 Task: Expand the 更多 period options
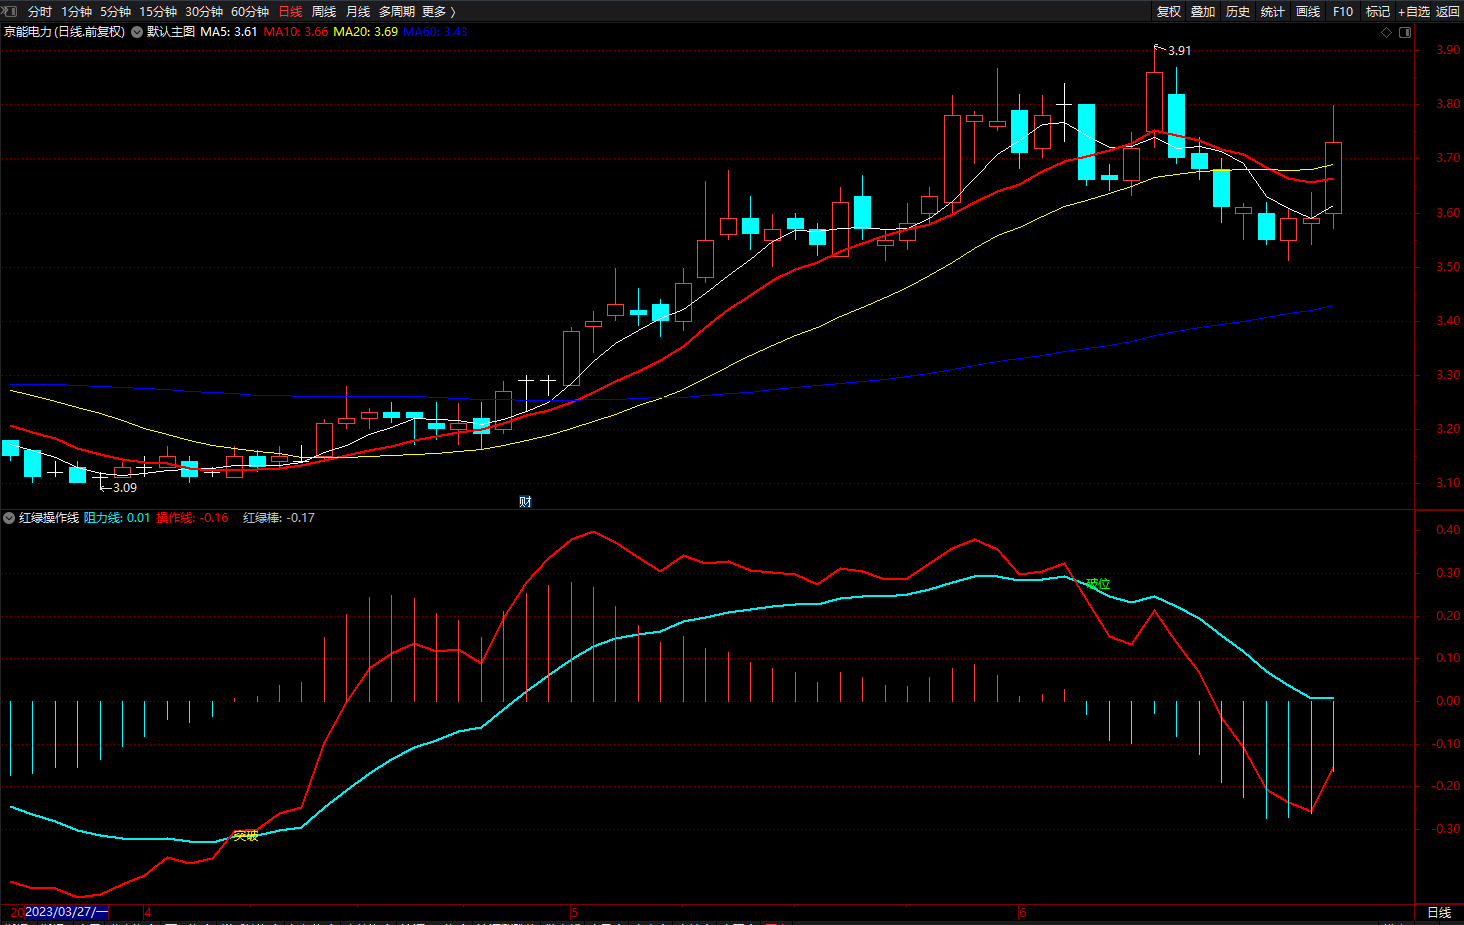439,12
